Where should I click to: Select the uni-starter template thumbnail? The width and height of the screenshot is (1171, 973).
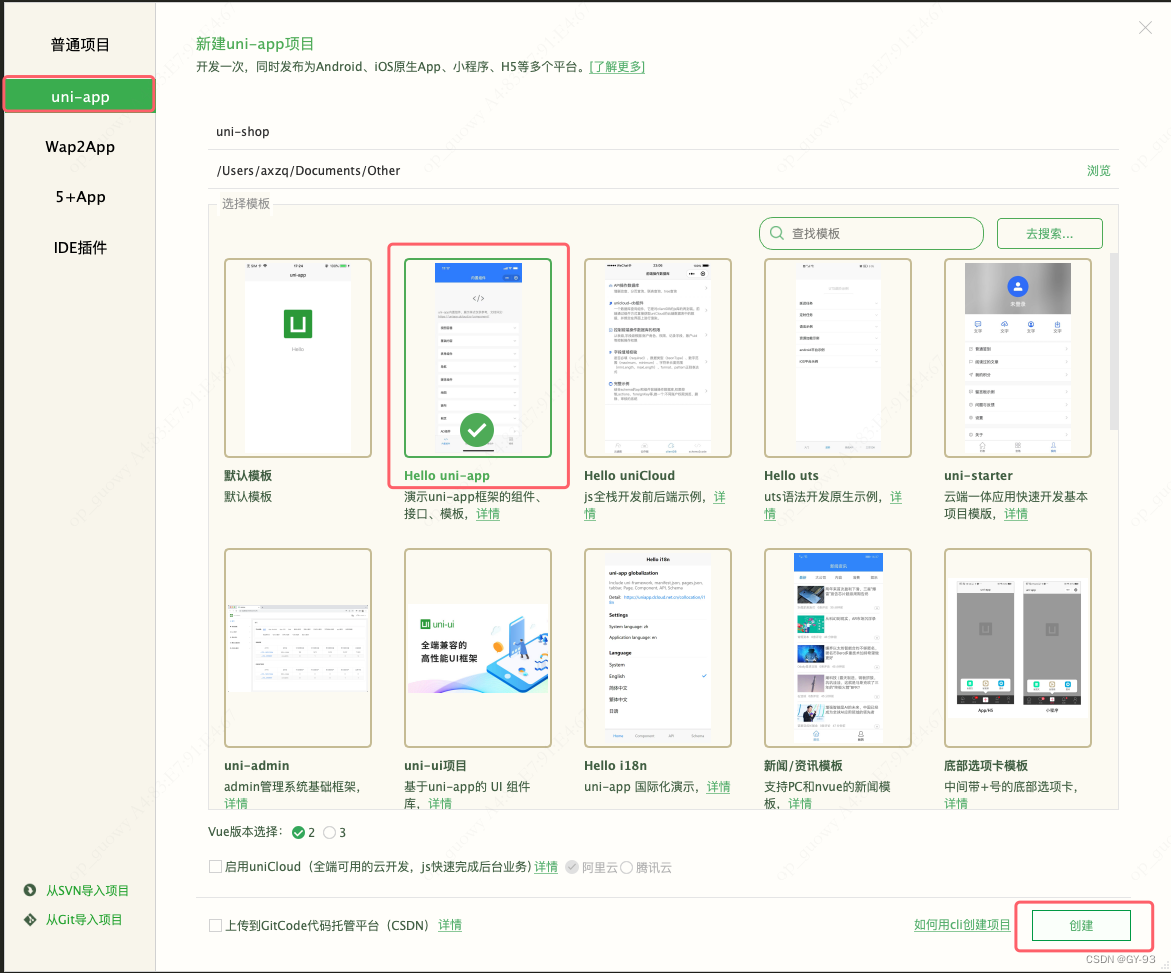1017,358
